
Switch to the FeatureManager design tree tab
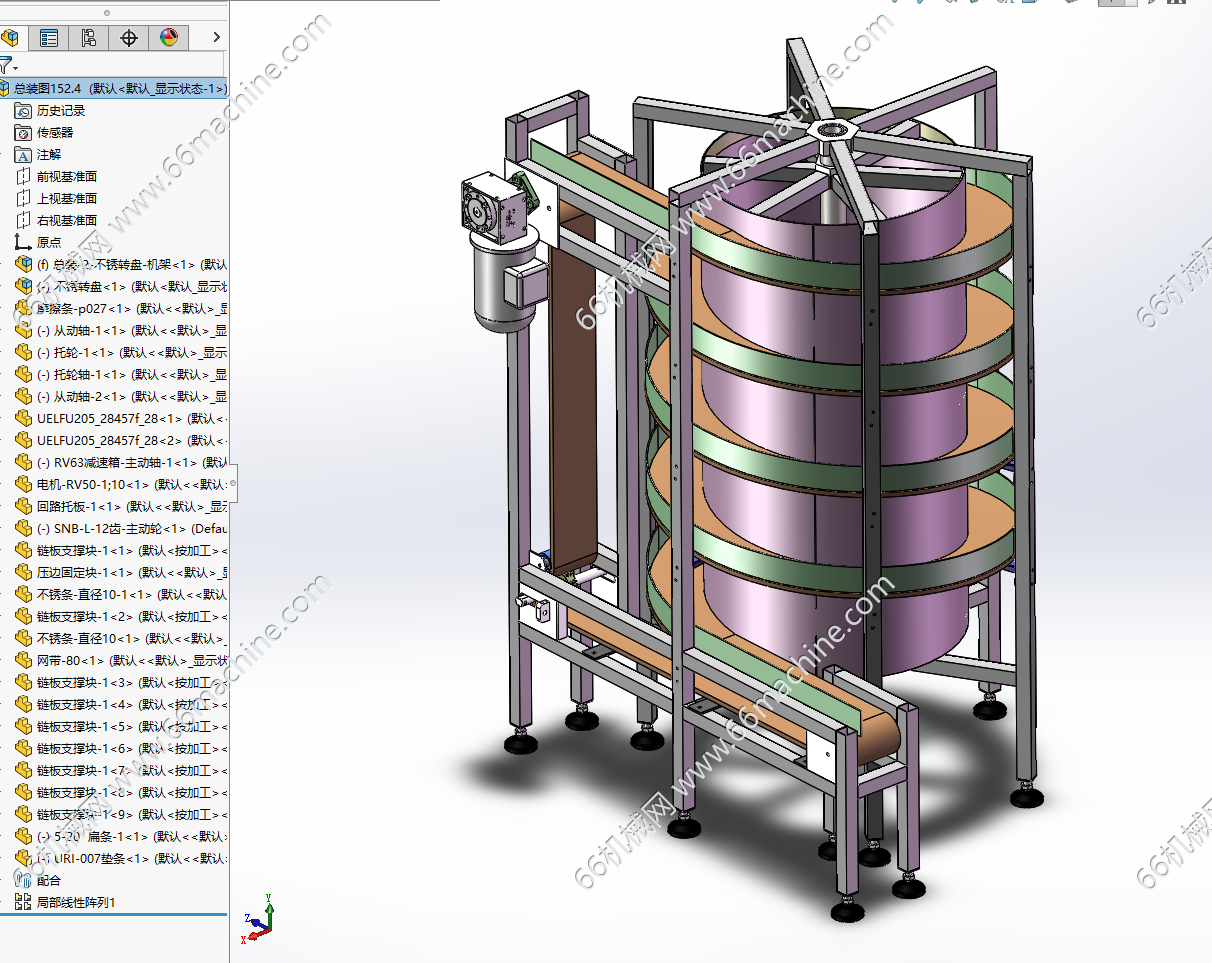pos(11,38)
